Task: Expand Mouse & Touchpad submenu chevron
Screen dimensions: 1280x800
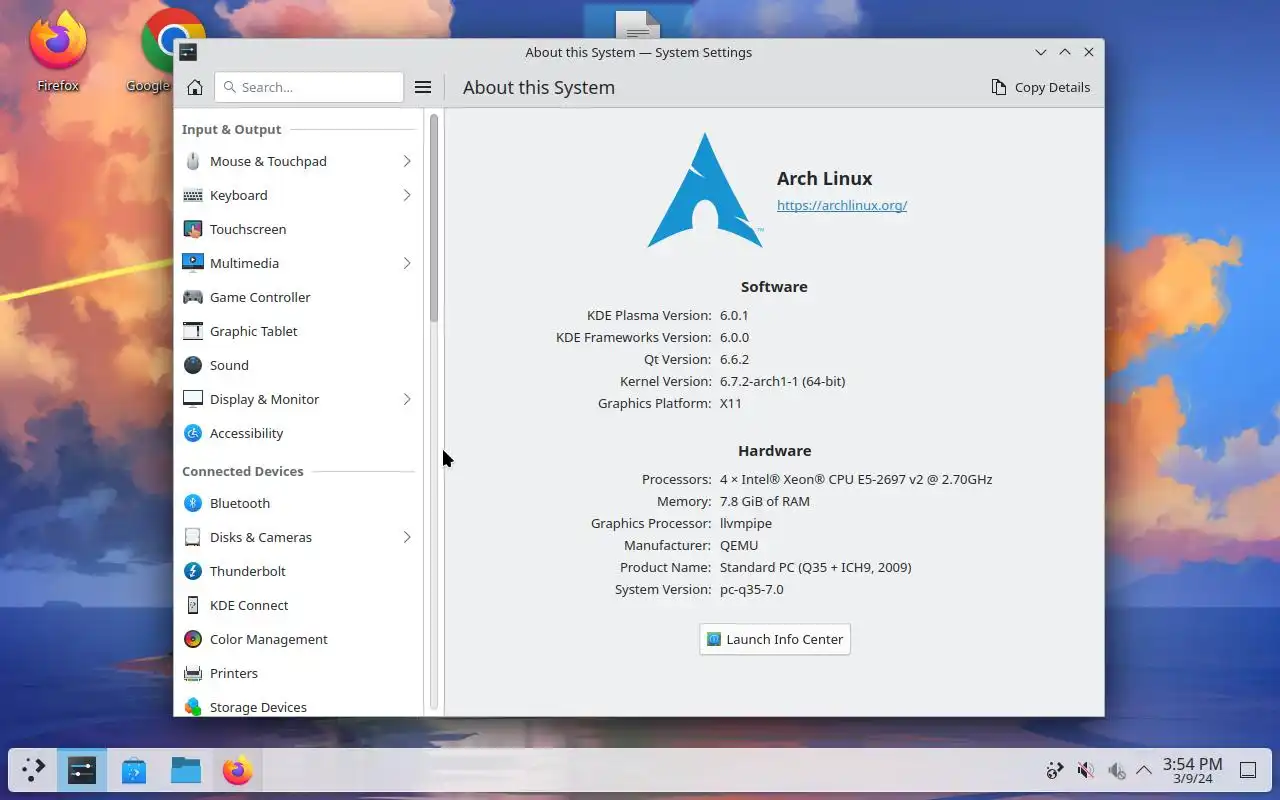Action: tap(407, 161)
